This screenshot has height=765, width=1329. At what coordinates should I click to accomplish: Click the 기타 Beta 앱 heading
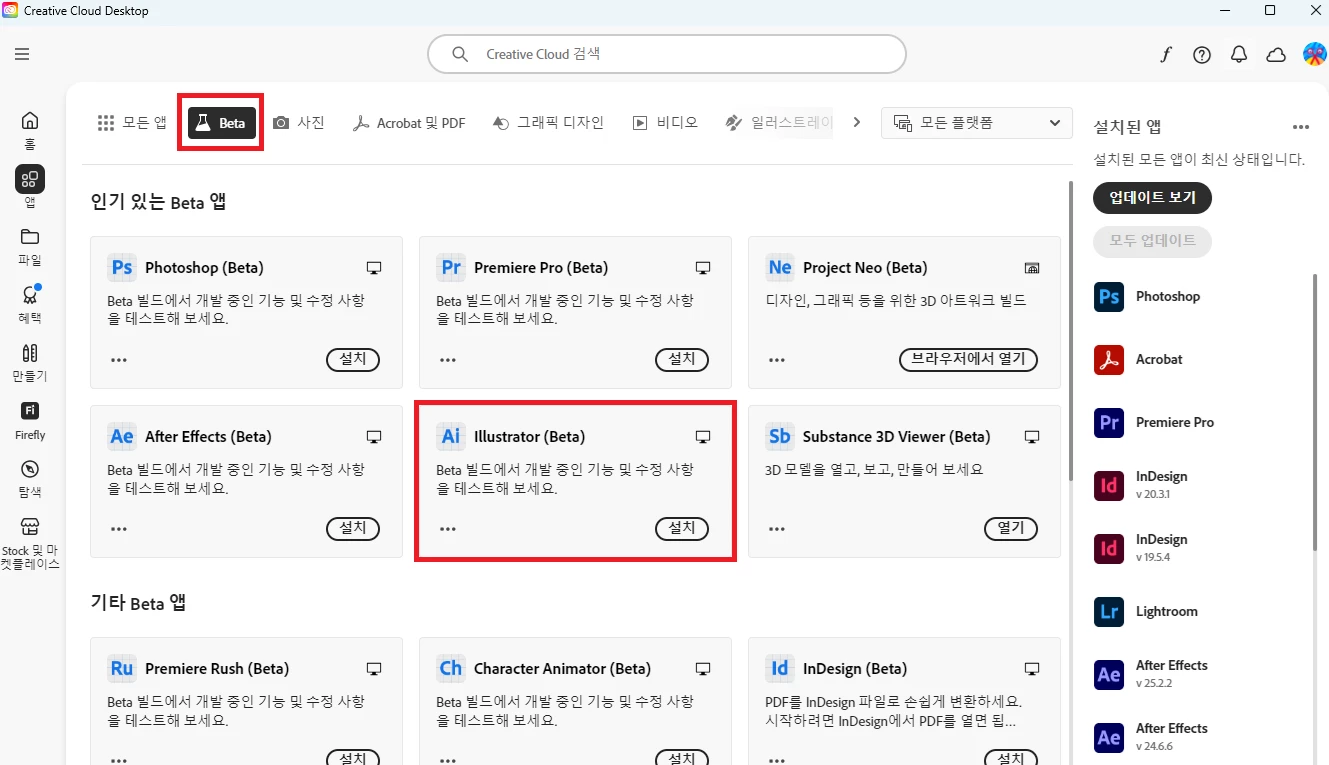(x=138, y=602)
